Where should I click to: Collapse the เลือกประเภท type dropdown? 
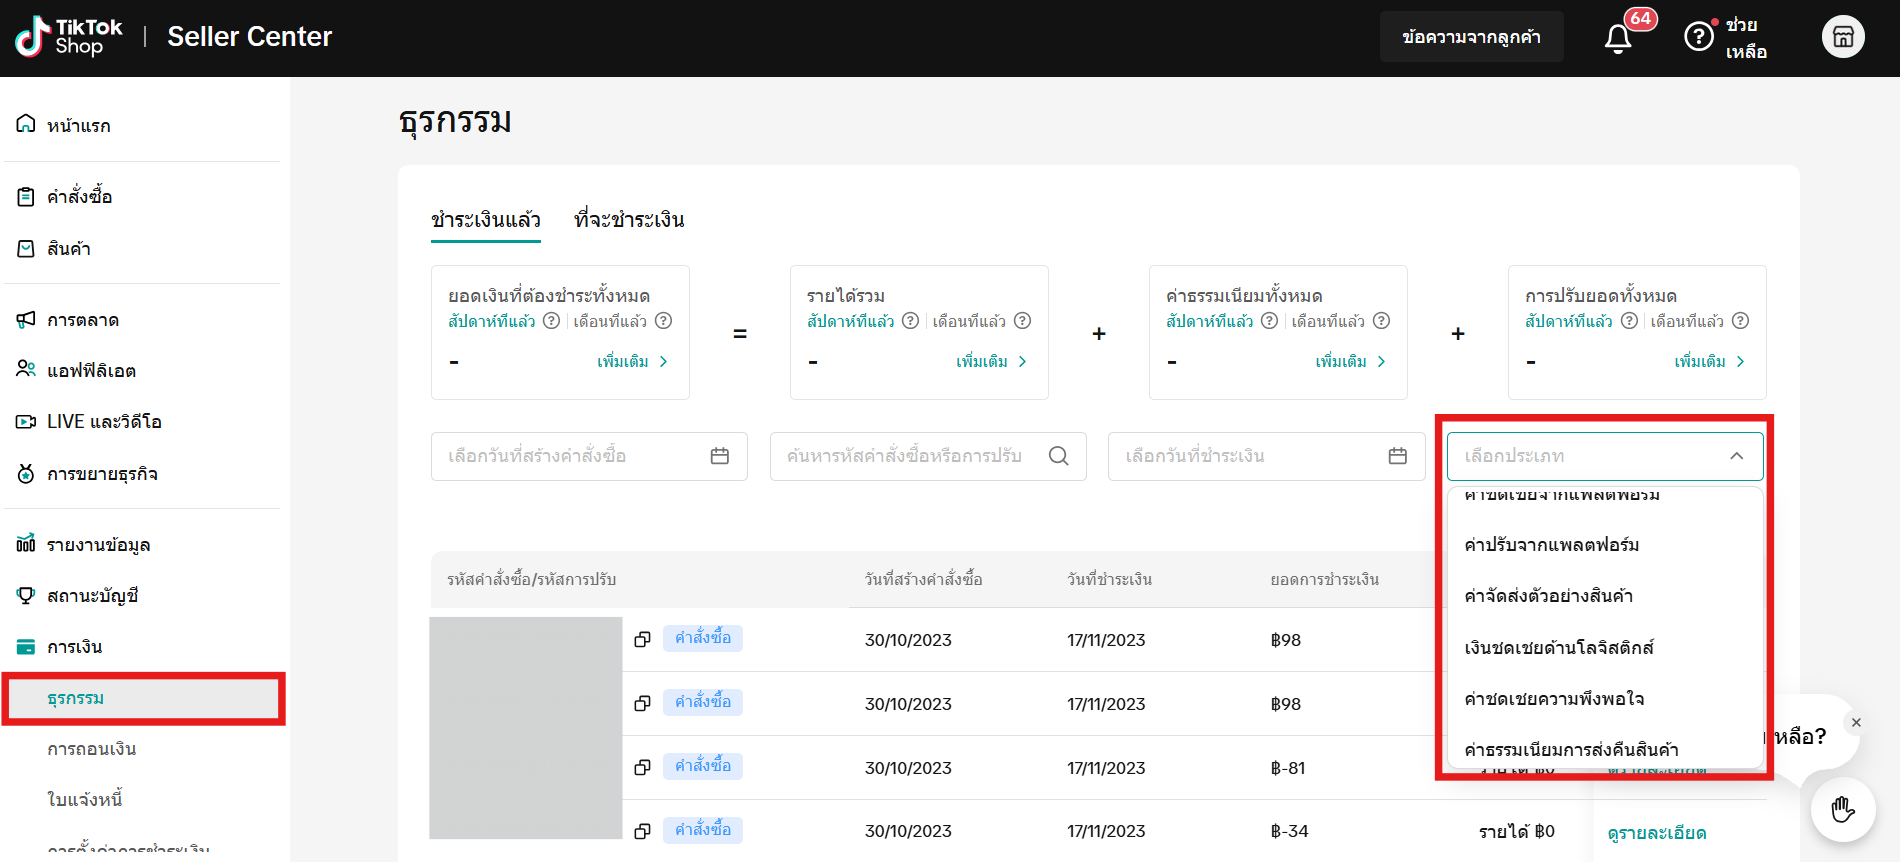click(x=1736, y=456)
